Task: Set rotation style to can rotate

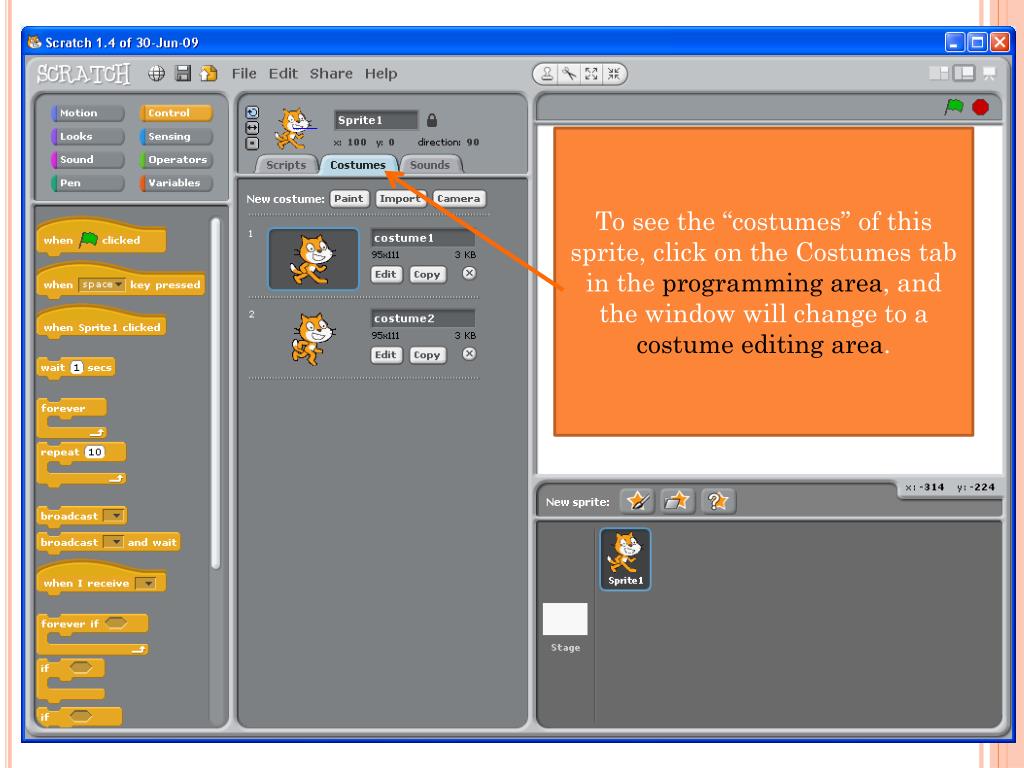Action: tap(252, 112)
